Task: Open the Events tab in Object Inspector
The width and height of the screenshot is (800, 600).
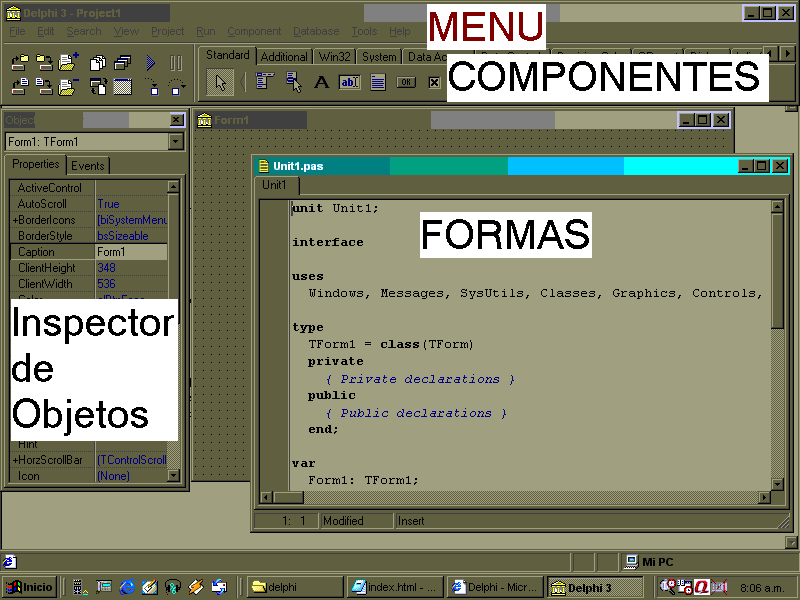Action: [x=87, y=166]
